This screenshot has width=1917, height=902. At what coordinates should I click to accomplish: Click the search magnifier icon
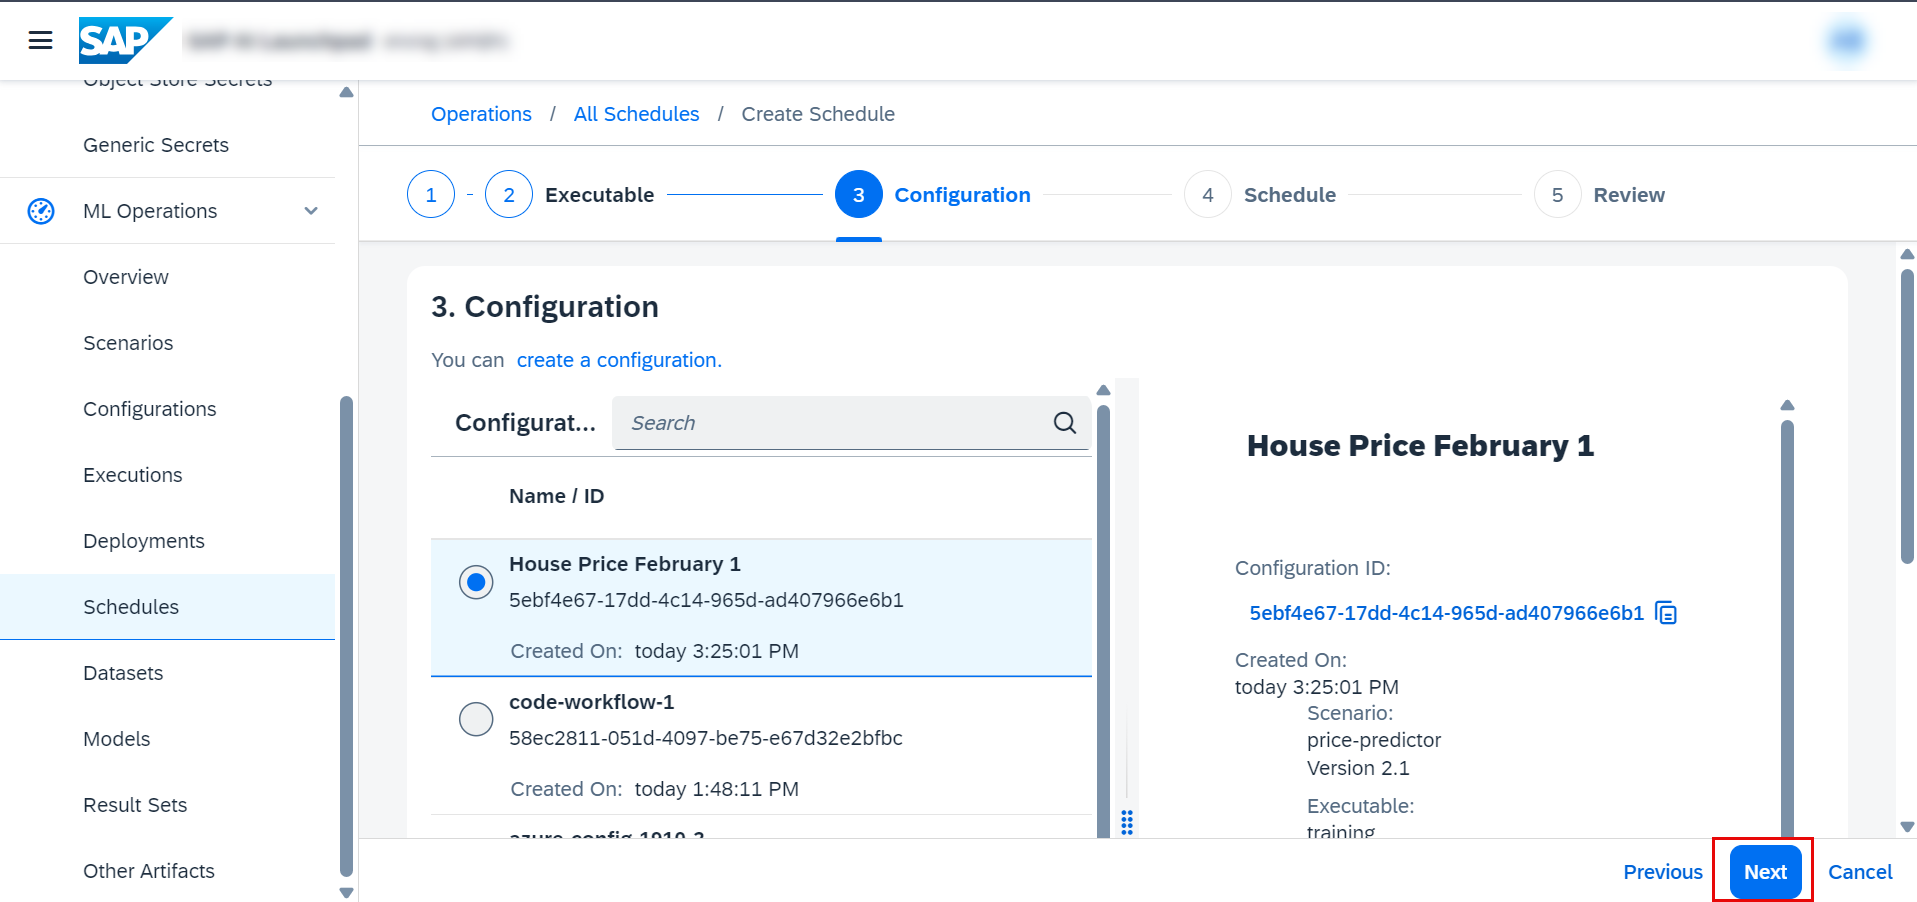(1064, 423)
